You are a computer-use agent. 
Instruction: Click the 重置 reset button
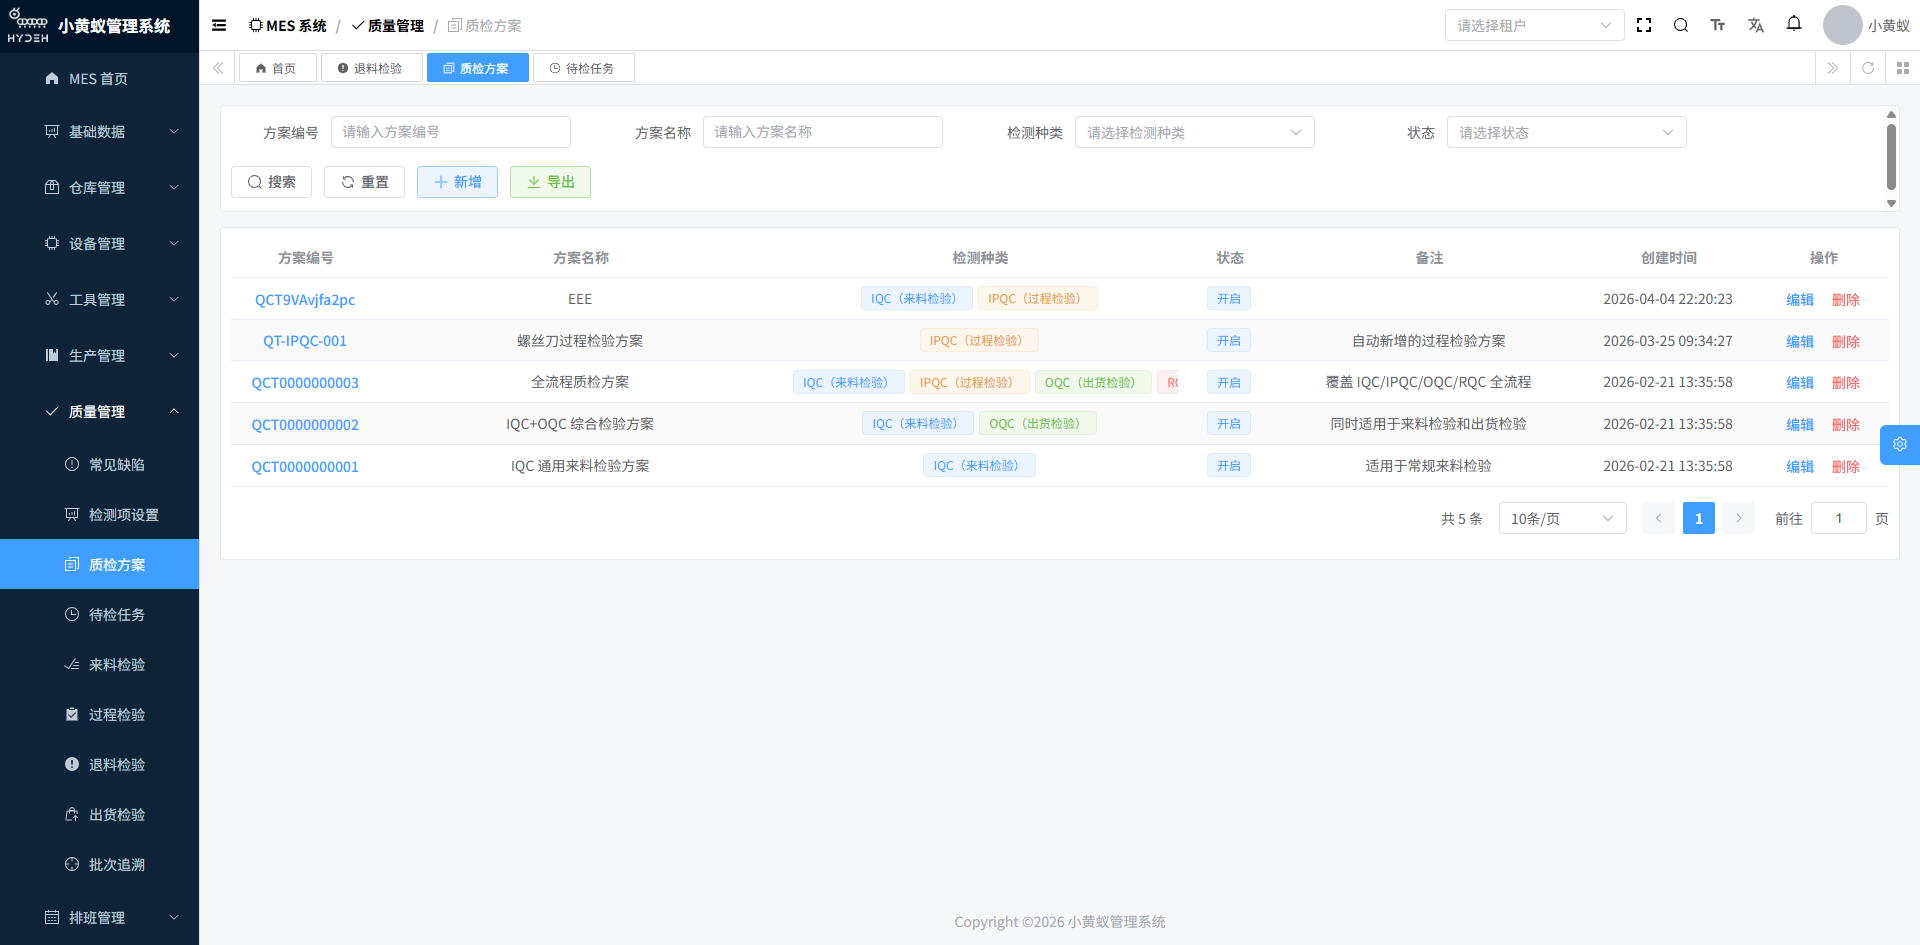coord(364,182)
